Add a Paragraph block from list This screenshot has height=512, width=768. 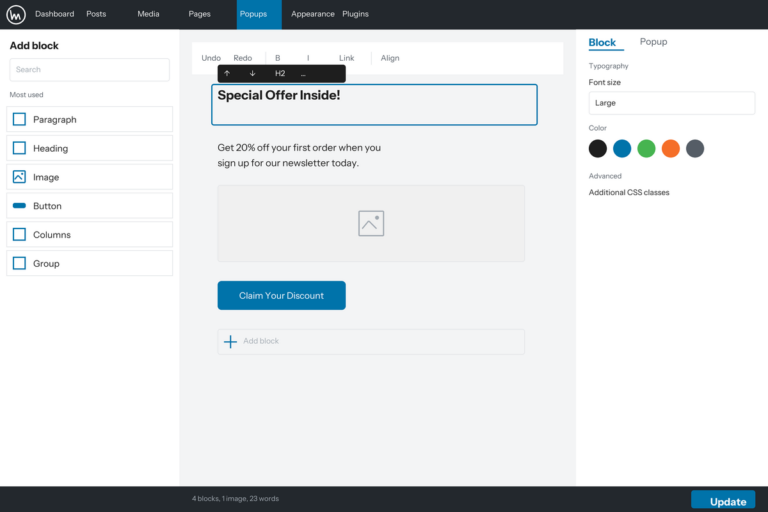coord(90,119)
